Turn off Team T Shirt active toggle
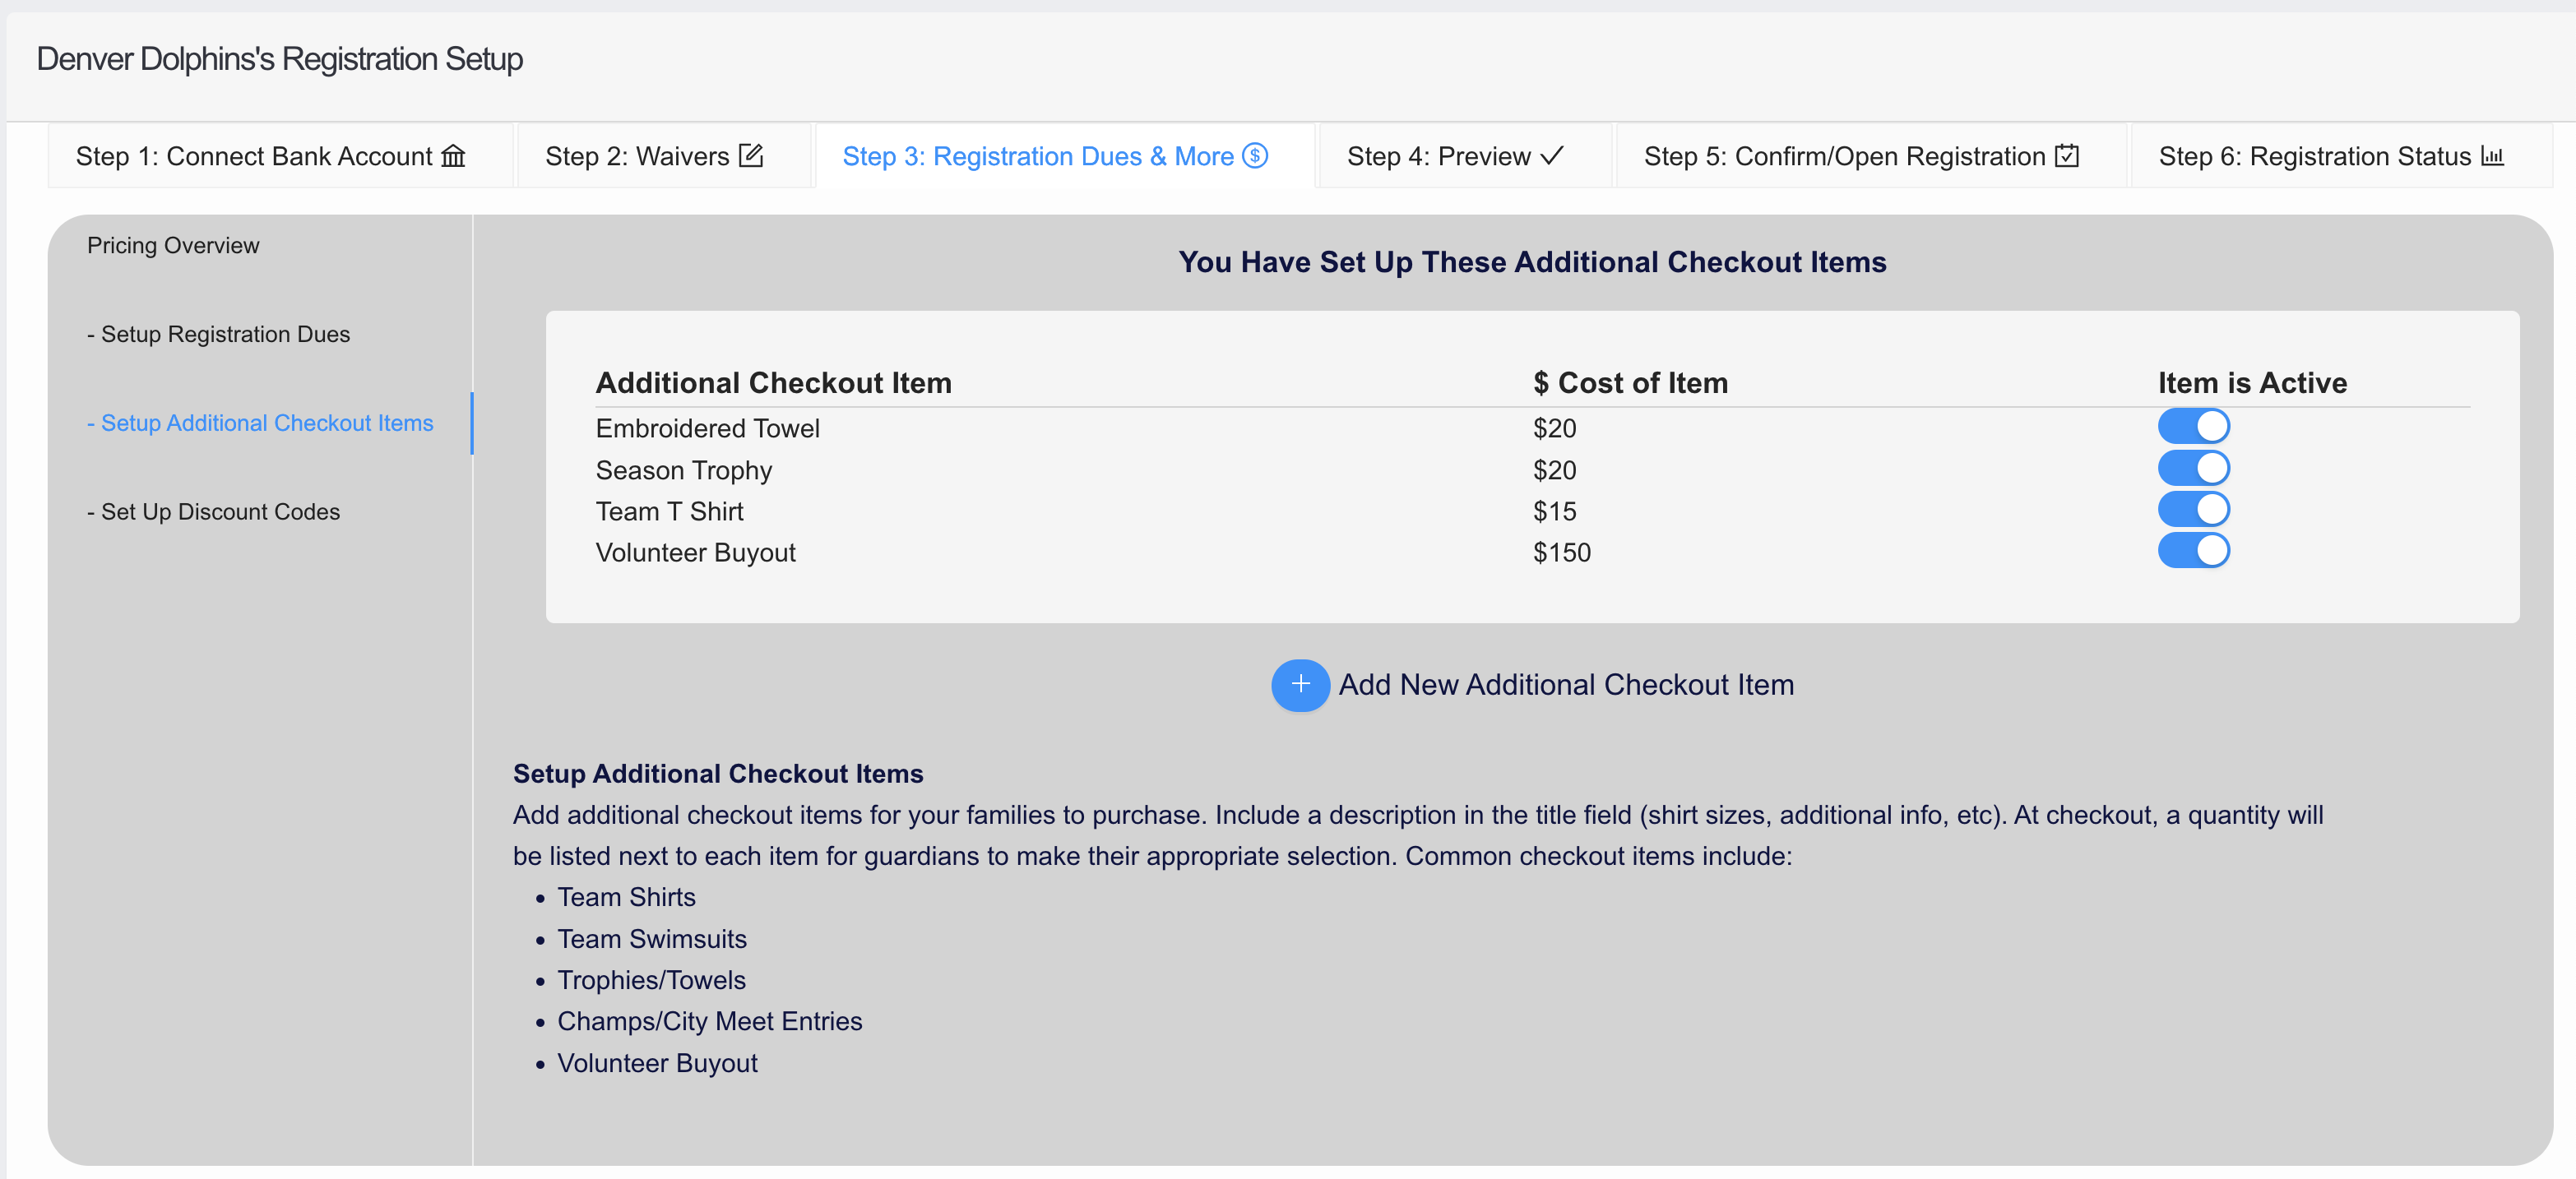 [2193, 509]
